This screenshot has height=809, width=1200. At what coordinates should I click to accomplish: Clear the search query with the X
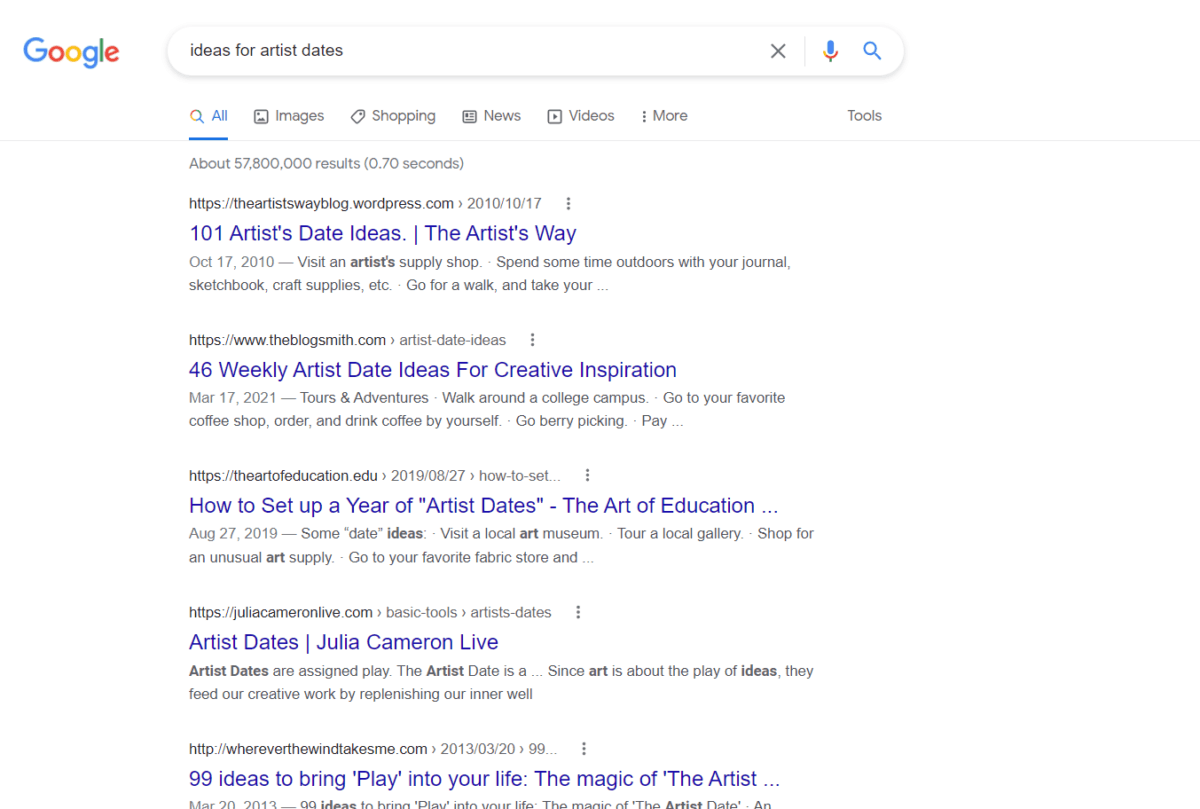click(778, 50)
